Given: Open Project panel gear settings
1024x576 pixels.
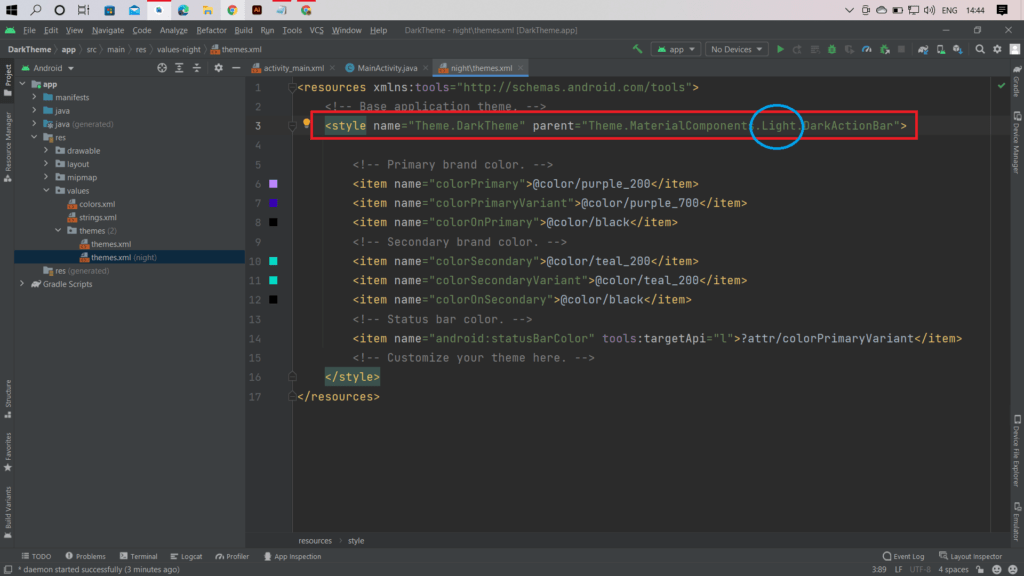Looking at the screenshot, I should pos(219,68).
